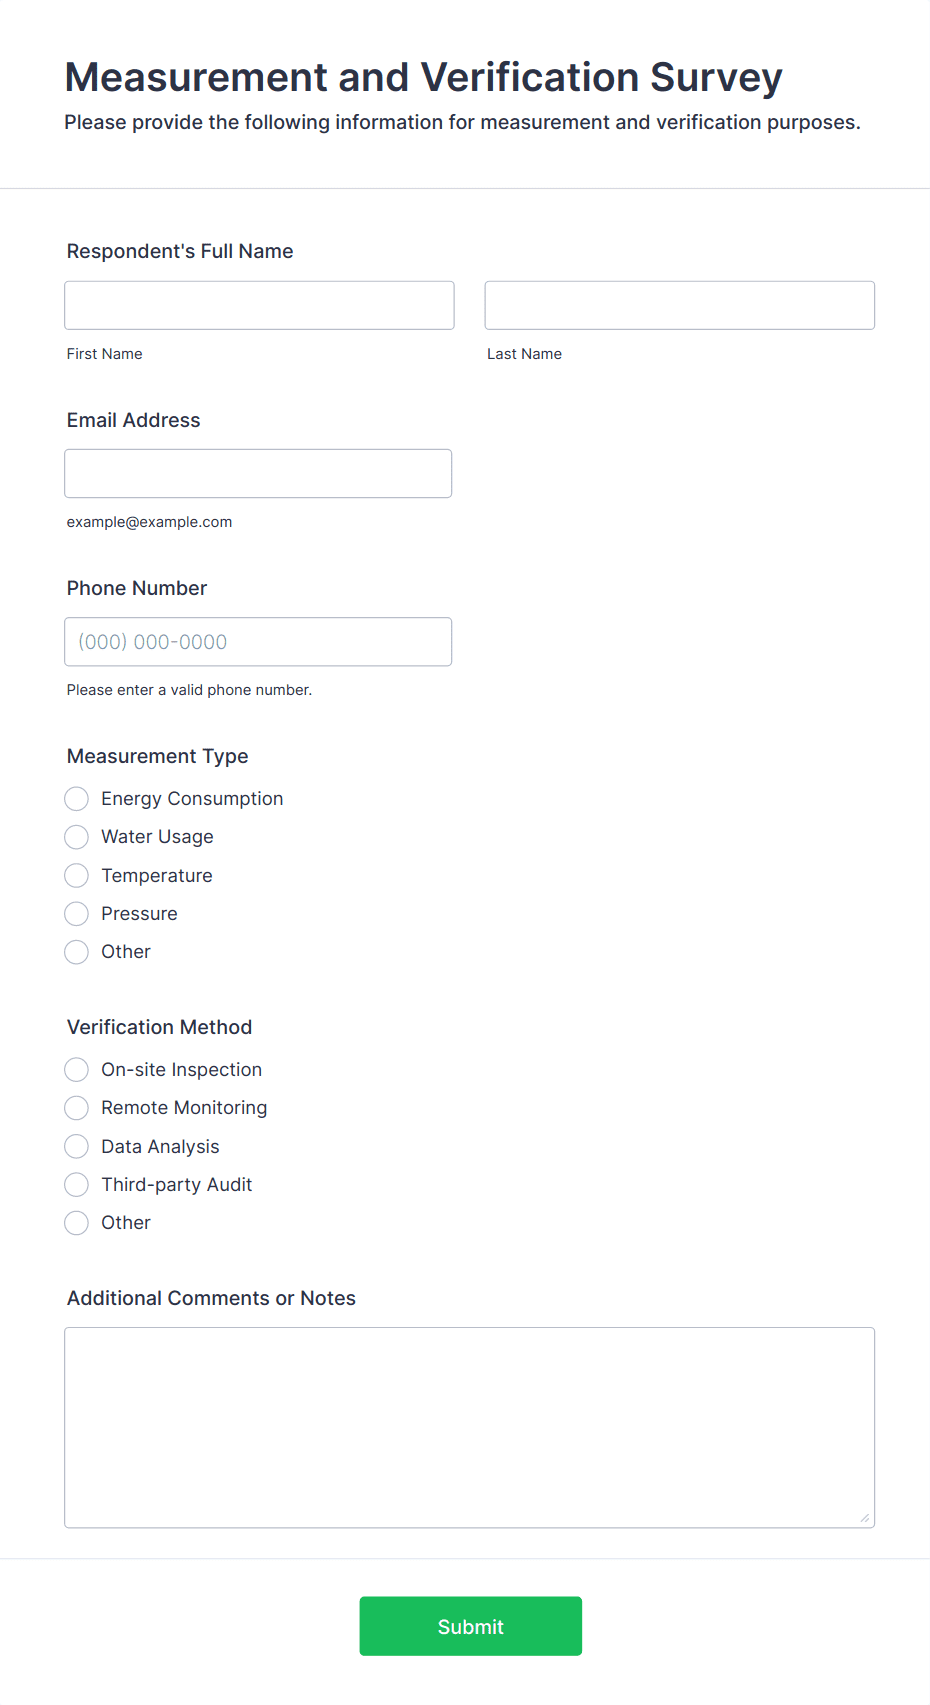Viewport: 930px width, 1705px height.
Task: Choose On-site Inspection verification method
Action: [77, 1070]
